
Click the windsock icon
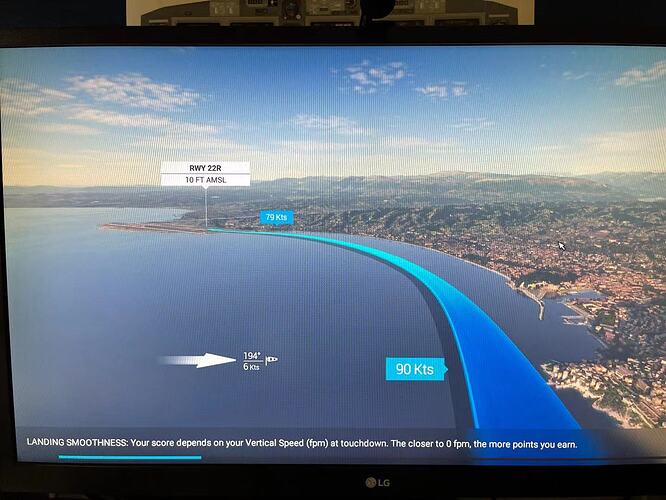(271, 360)
